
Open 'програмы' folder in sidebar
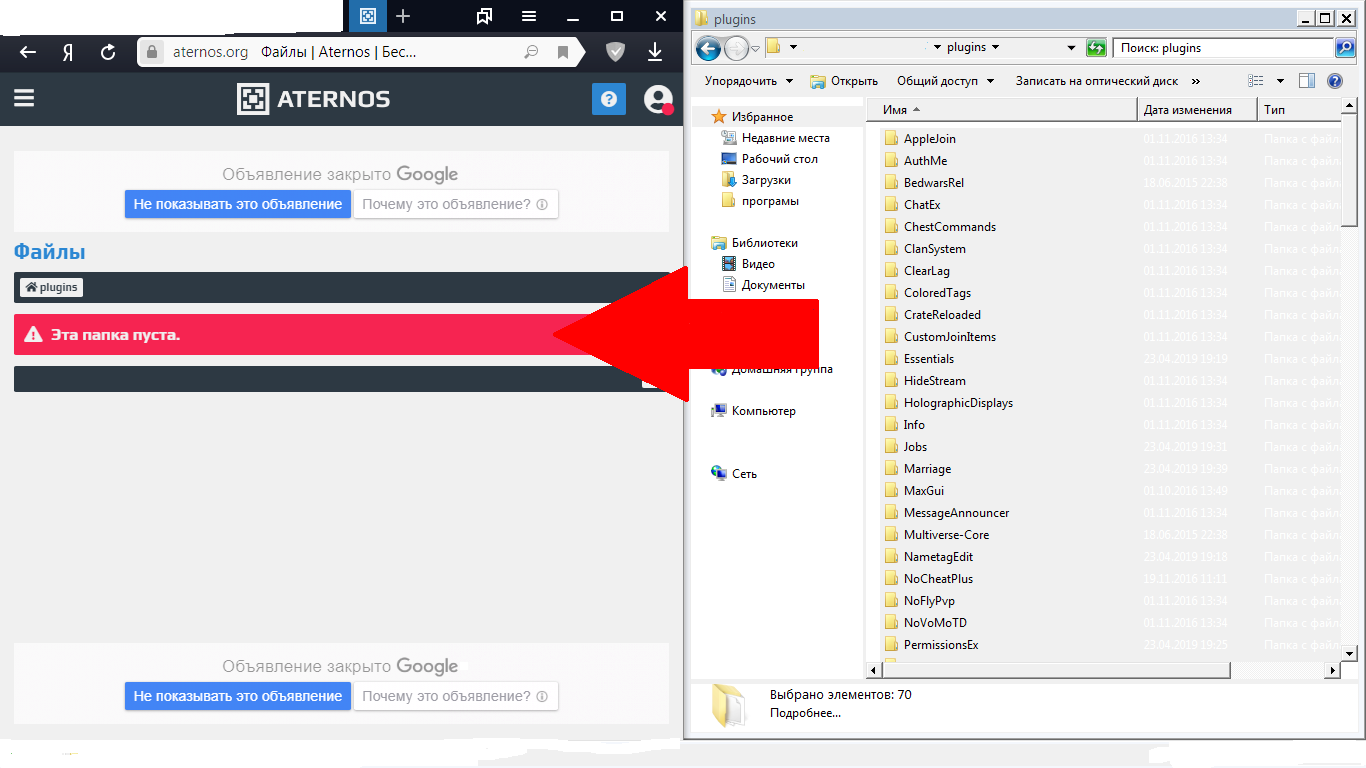point(769,201)
